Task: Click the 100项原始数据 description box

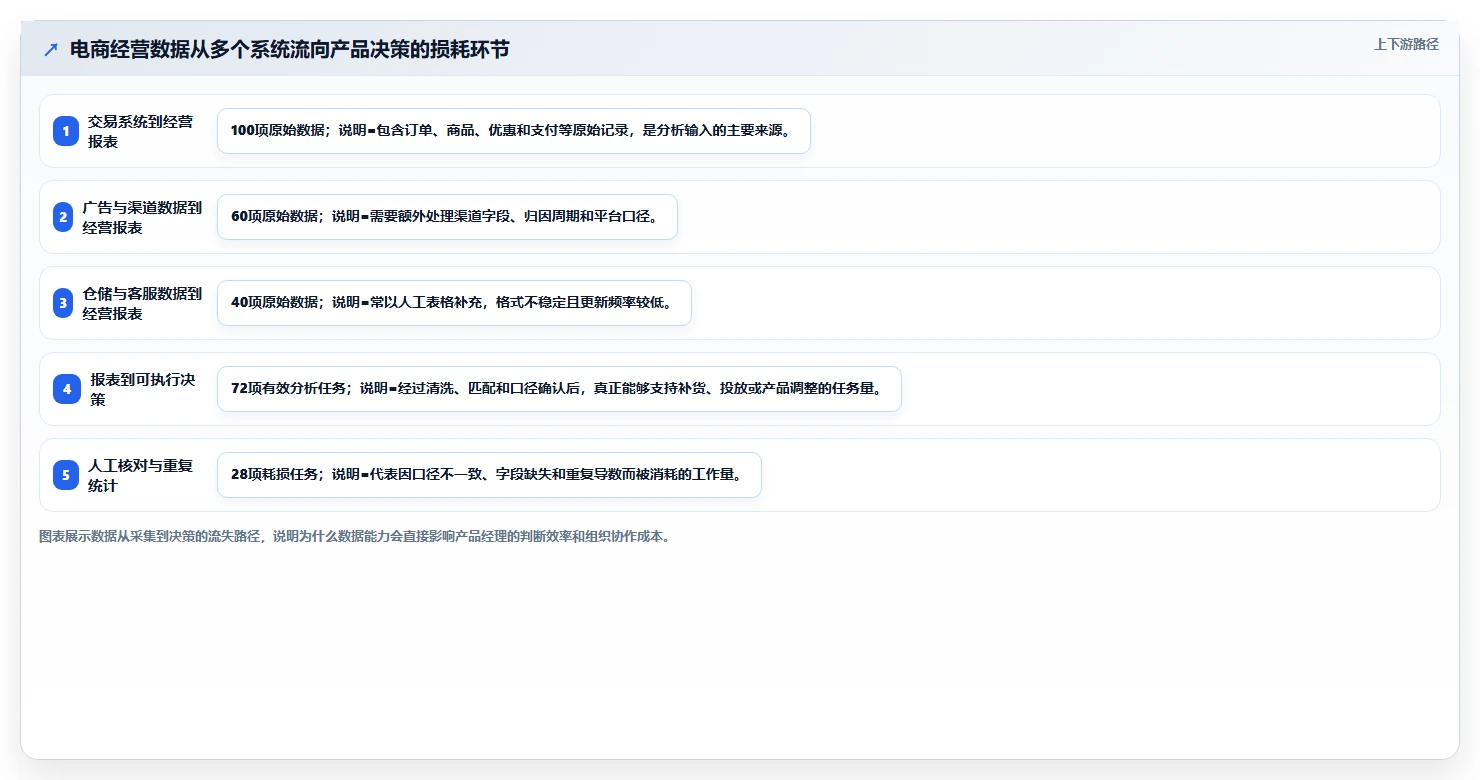Action: point(514,131)
